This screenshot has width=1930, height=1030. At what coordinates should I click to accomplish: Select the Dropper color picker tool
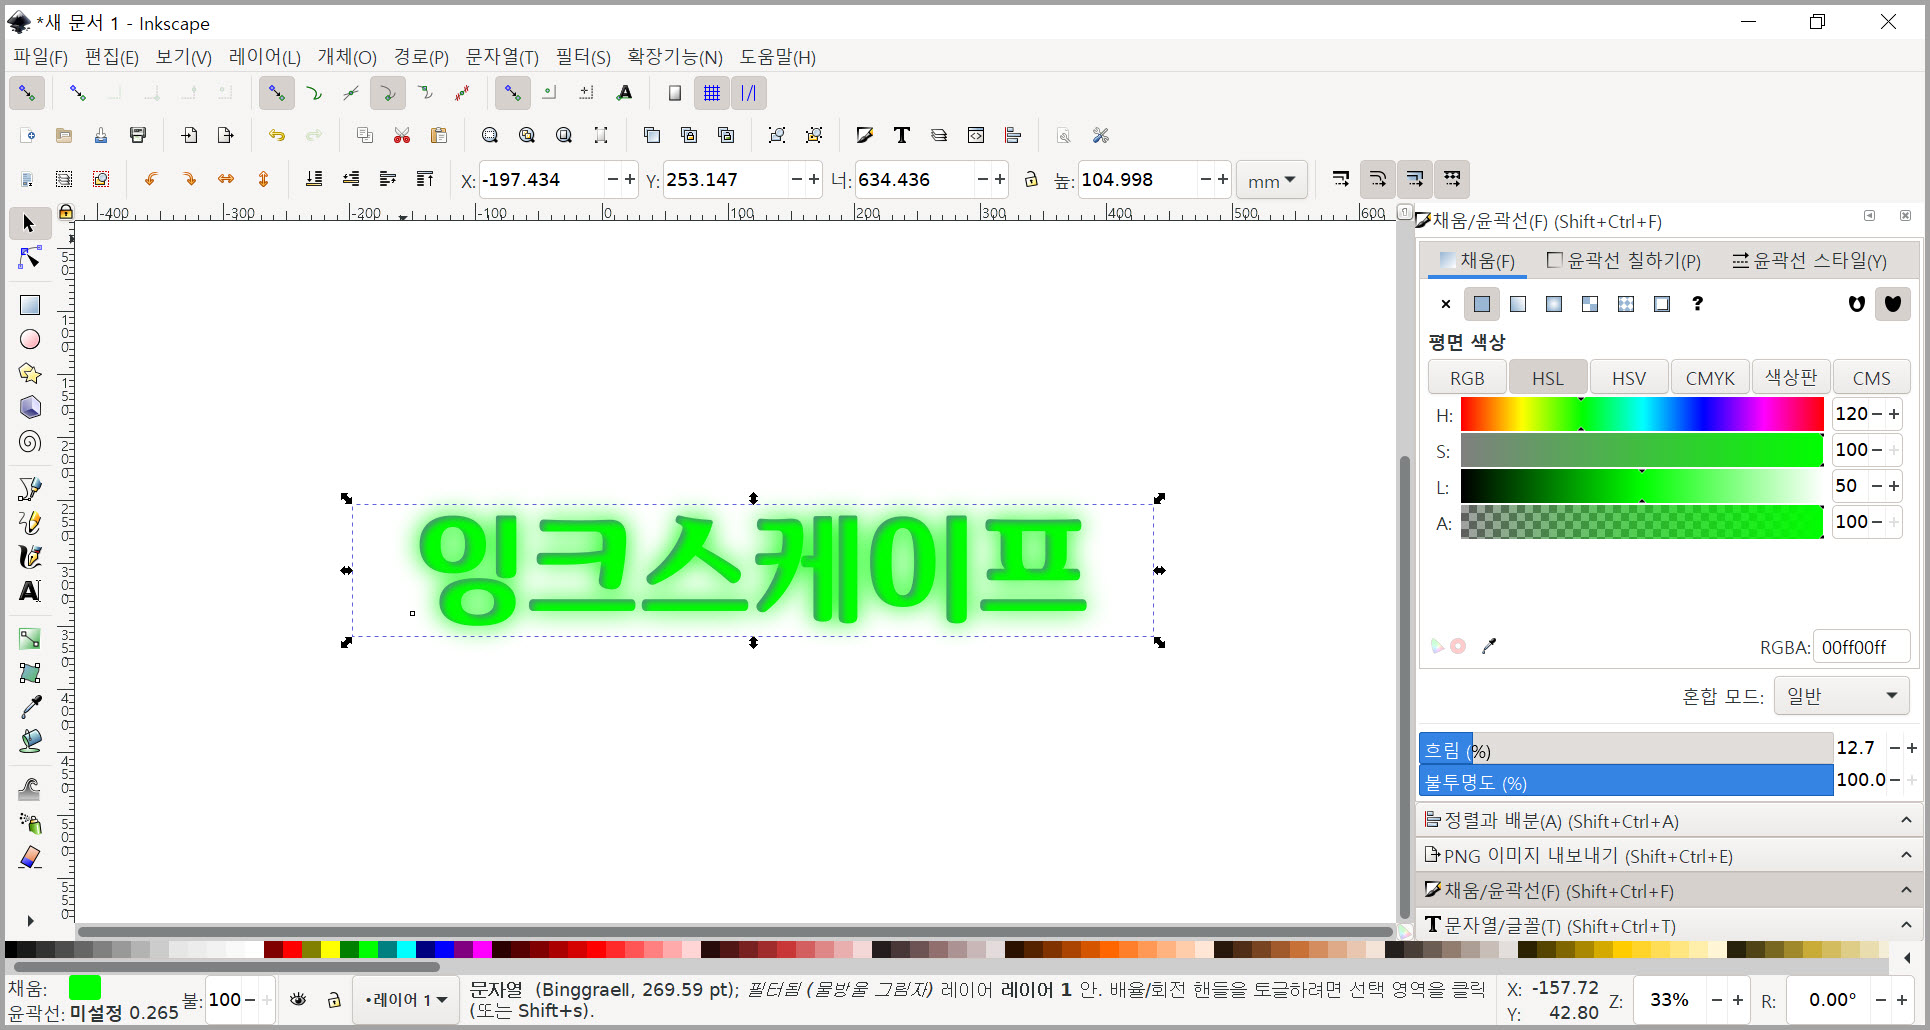click(30, 706)
